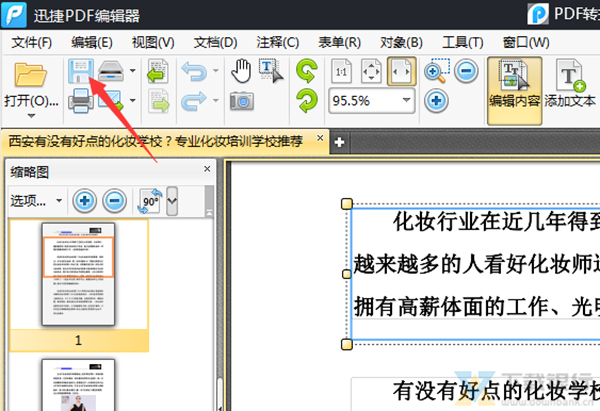Click the 添加文本 add text tool
The height and width of the screenshot is (411, 600).
(570, 85)
